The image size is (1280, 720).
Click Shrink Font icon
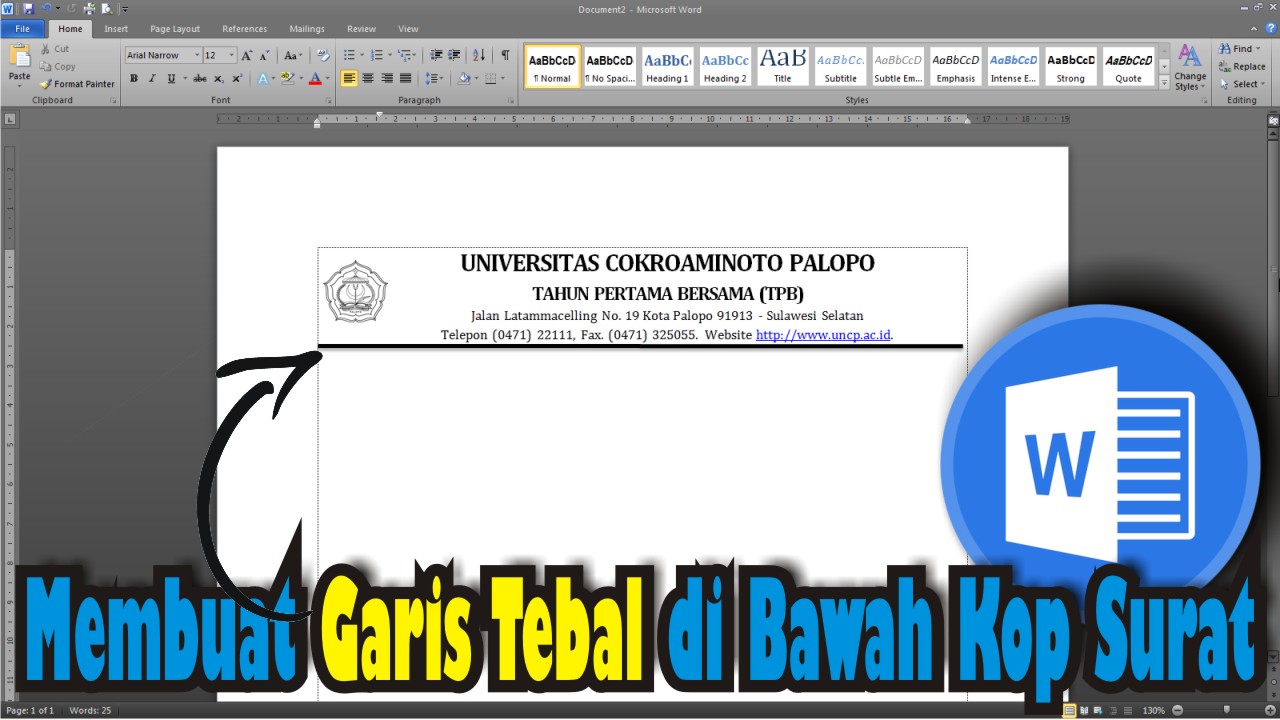pos(264,56)
